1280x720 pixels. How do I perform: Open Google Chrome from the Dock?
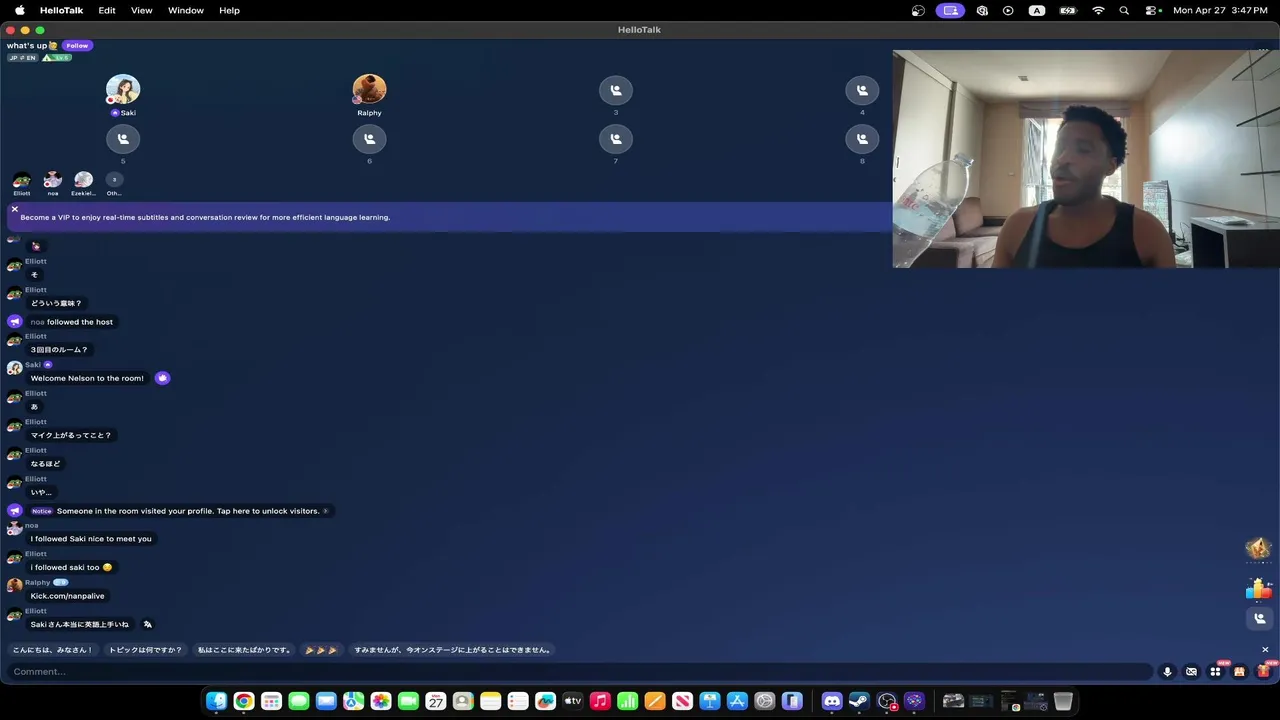[244, 701]
